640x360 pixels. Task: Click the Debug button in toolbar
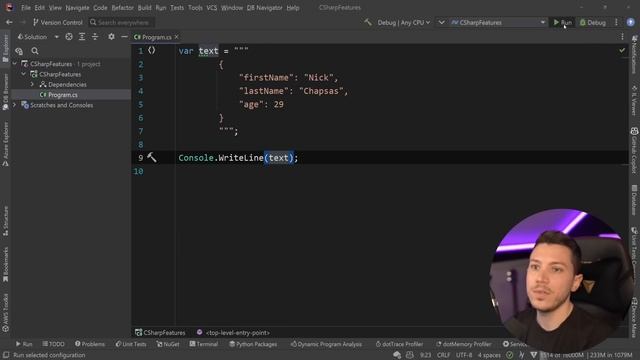click(x=593, y=22)
